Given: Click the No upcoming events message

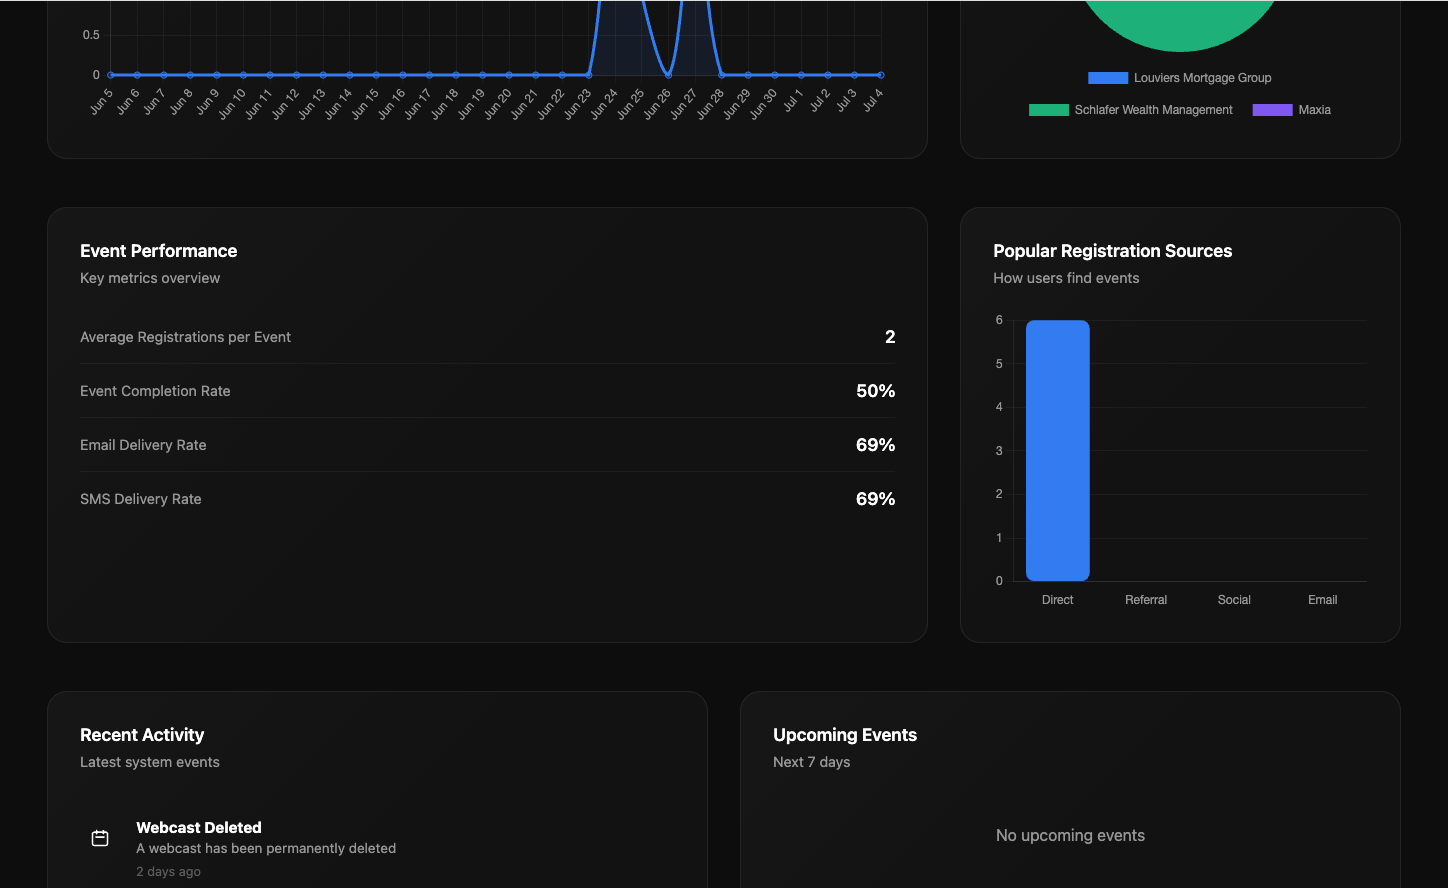Looking at the screenshot, I should (1070, 835).
